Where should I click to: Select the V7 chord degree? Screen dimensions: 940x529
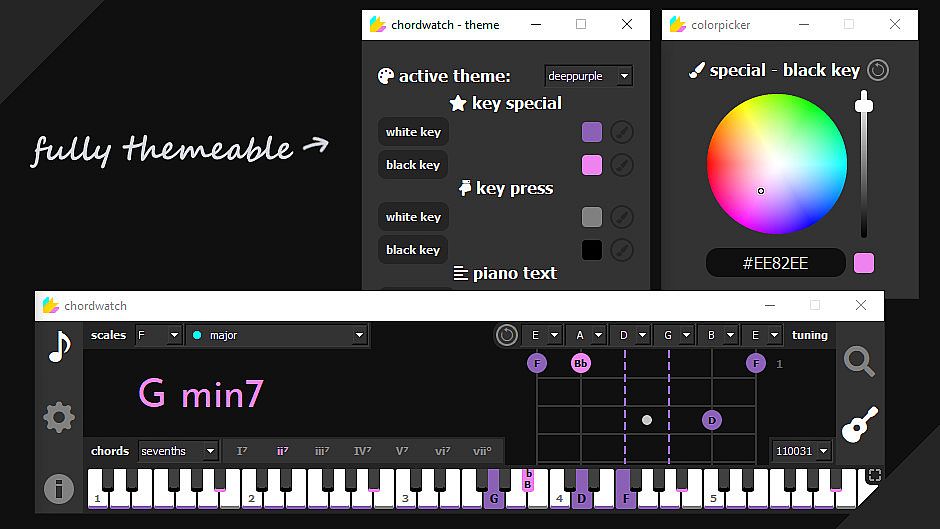402,451
